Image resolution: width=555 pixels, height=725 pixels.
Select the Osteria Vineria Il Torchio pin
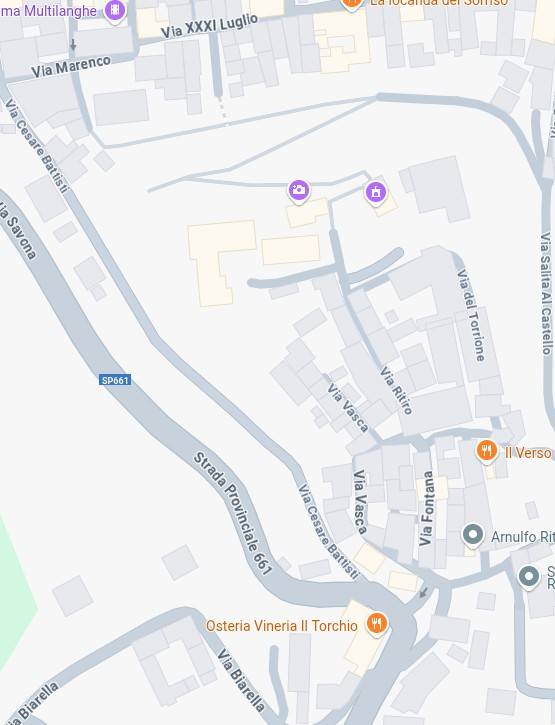point(377,625)
